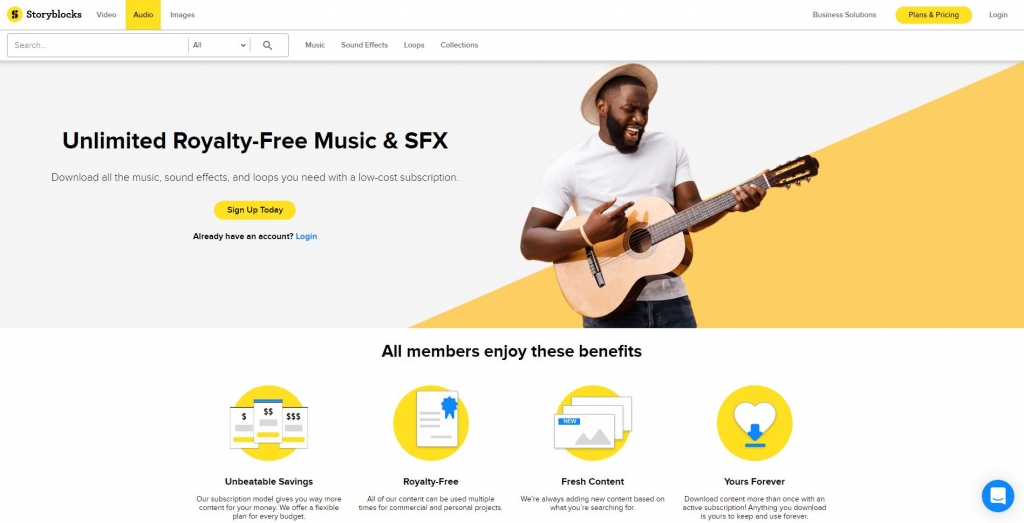Image resolution: width=1024 pixels, height=523 pixels.
Task: Click the Sign Up Today button
Action: pos(255,210)
